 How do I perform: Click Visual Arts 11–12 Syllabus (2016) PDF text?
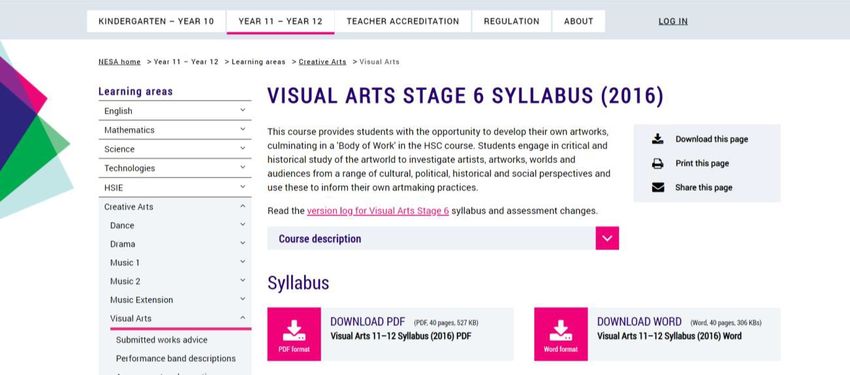tap(401, 336)
